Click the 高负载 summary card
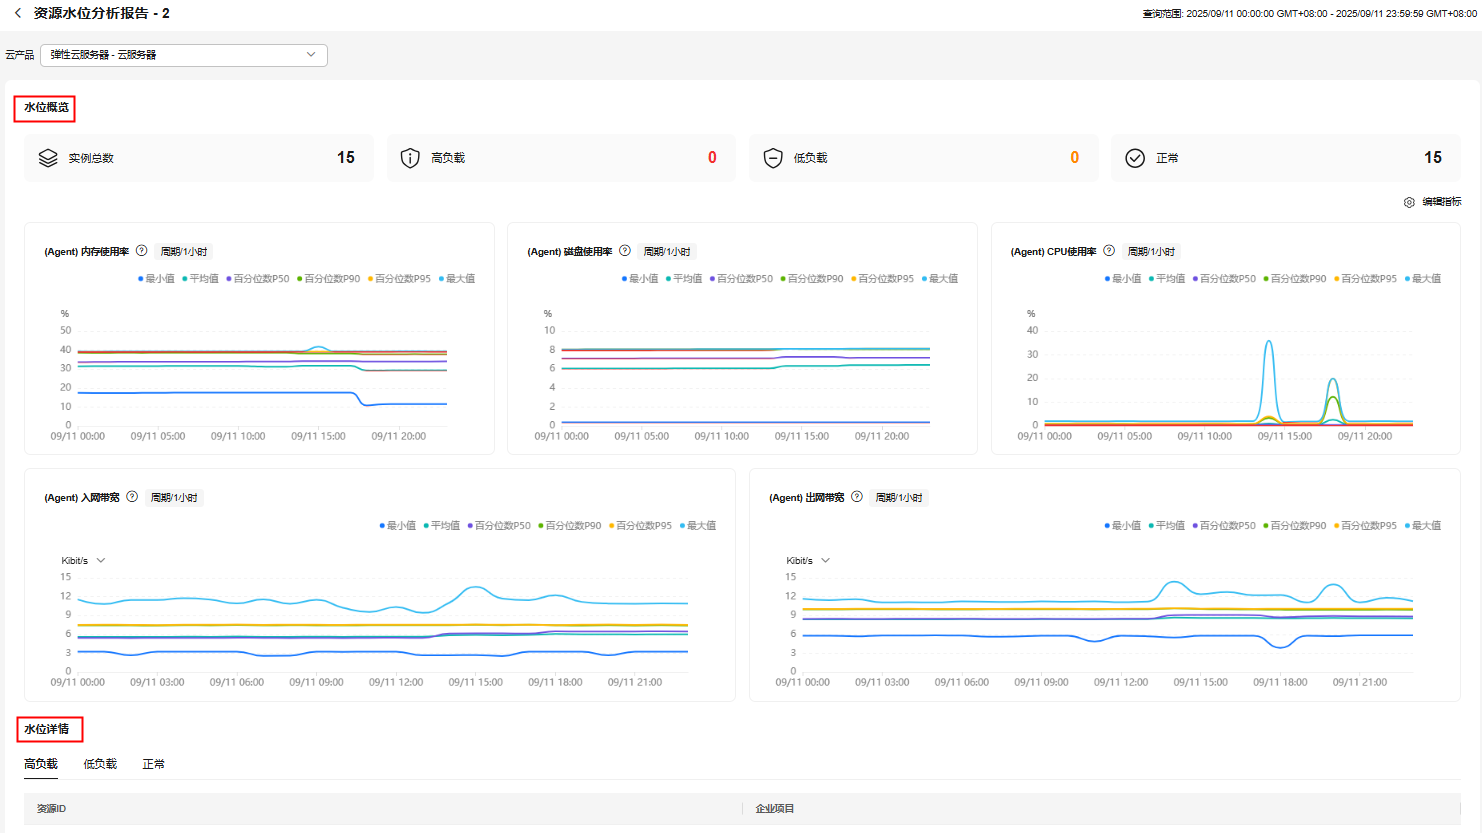This screenshot has width=1482, height=833. coord(560,158)
